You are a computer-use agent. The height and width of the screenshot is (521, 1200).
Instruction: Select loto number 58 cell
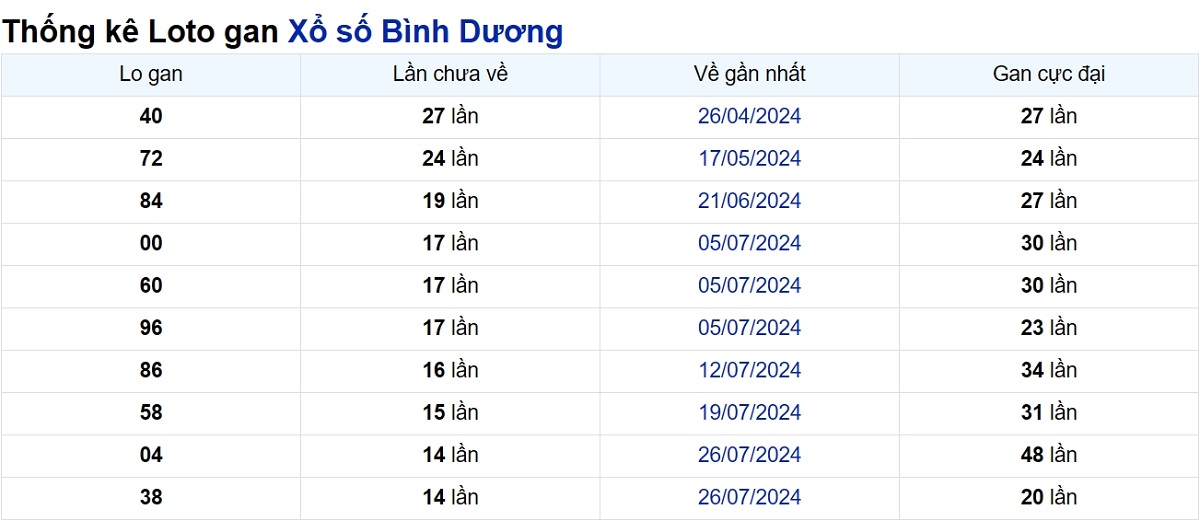pos(151,412)
